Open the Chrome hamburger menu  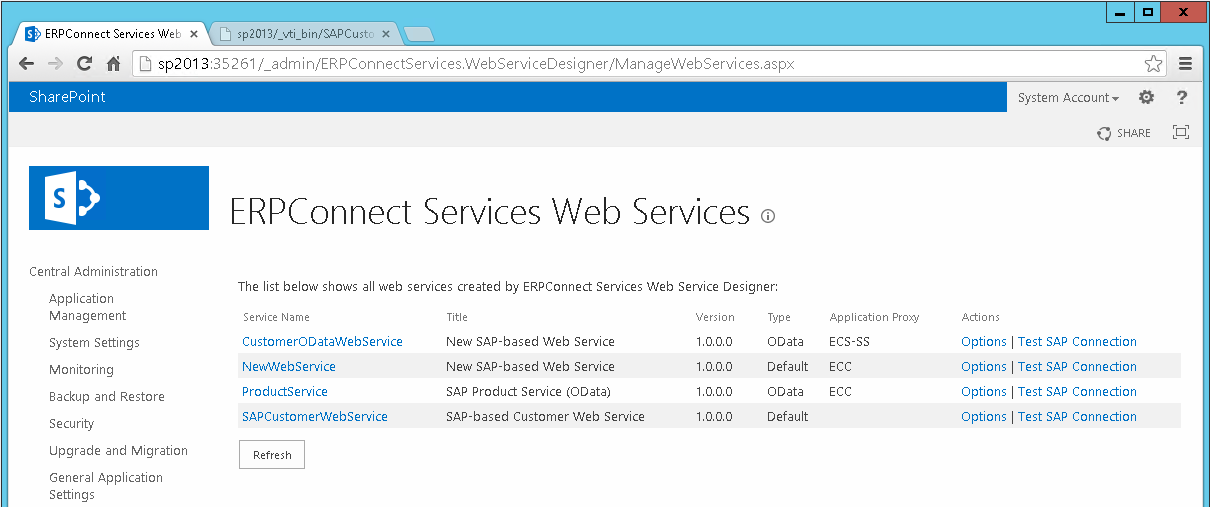1185,63
